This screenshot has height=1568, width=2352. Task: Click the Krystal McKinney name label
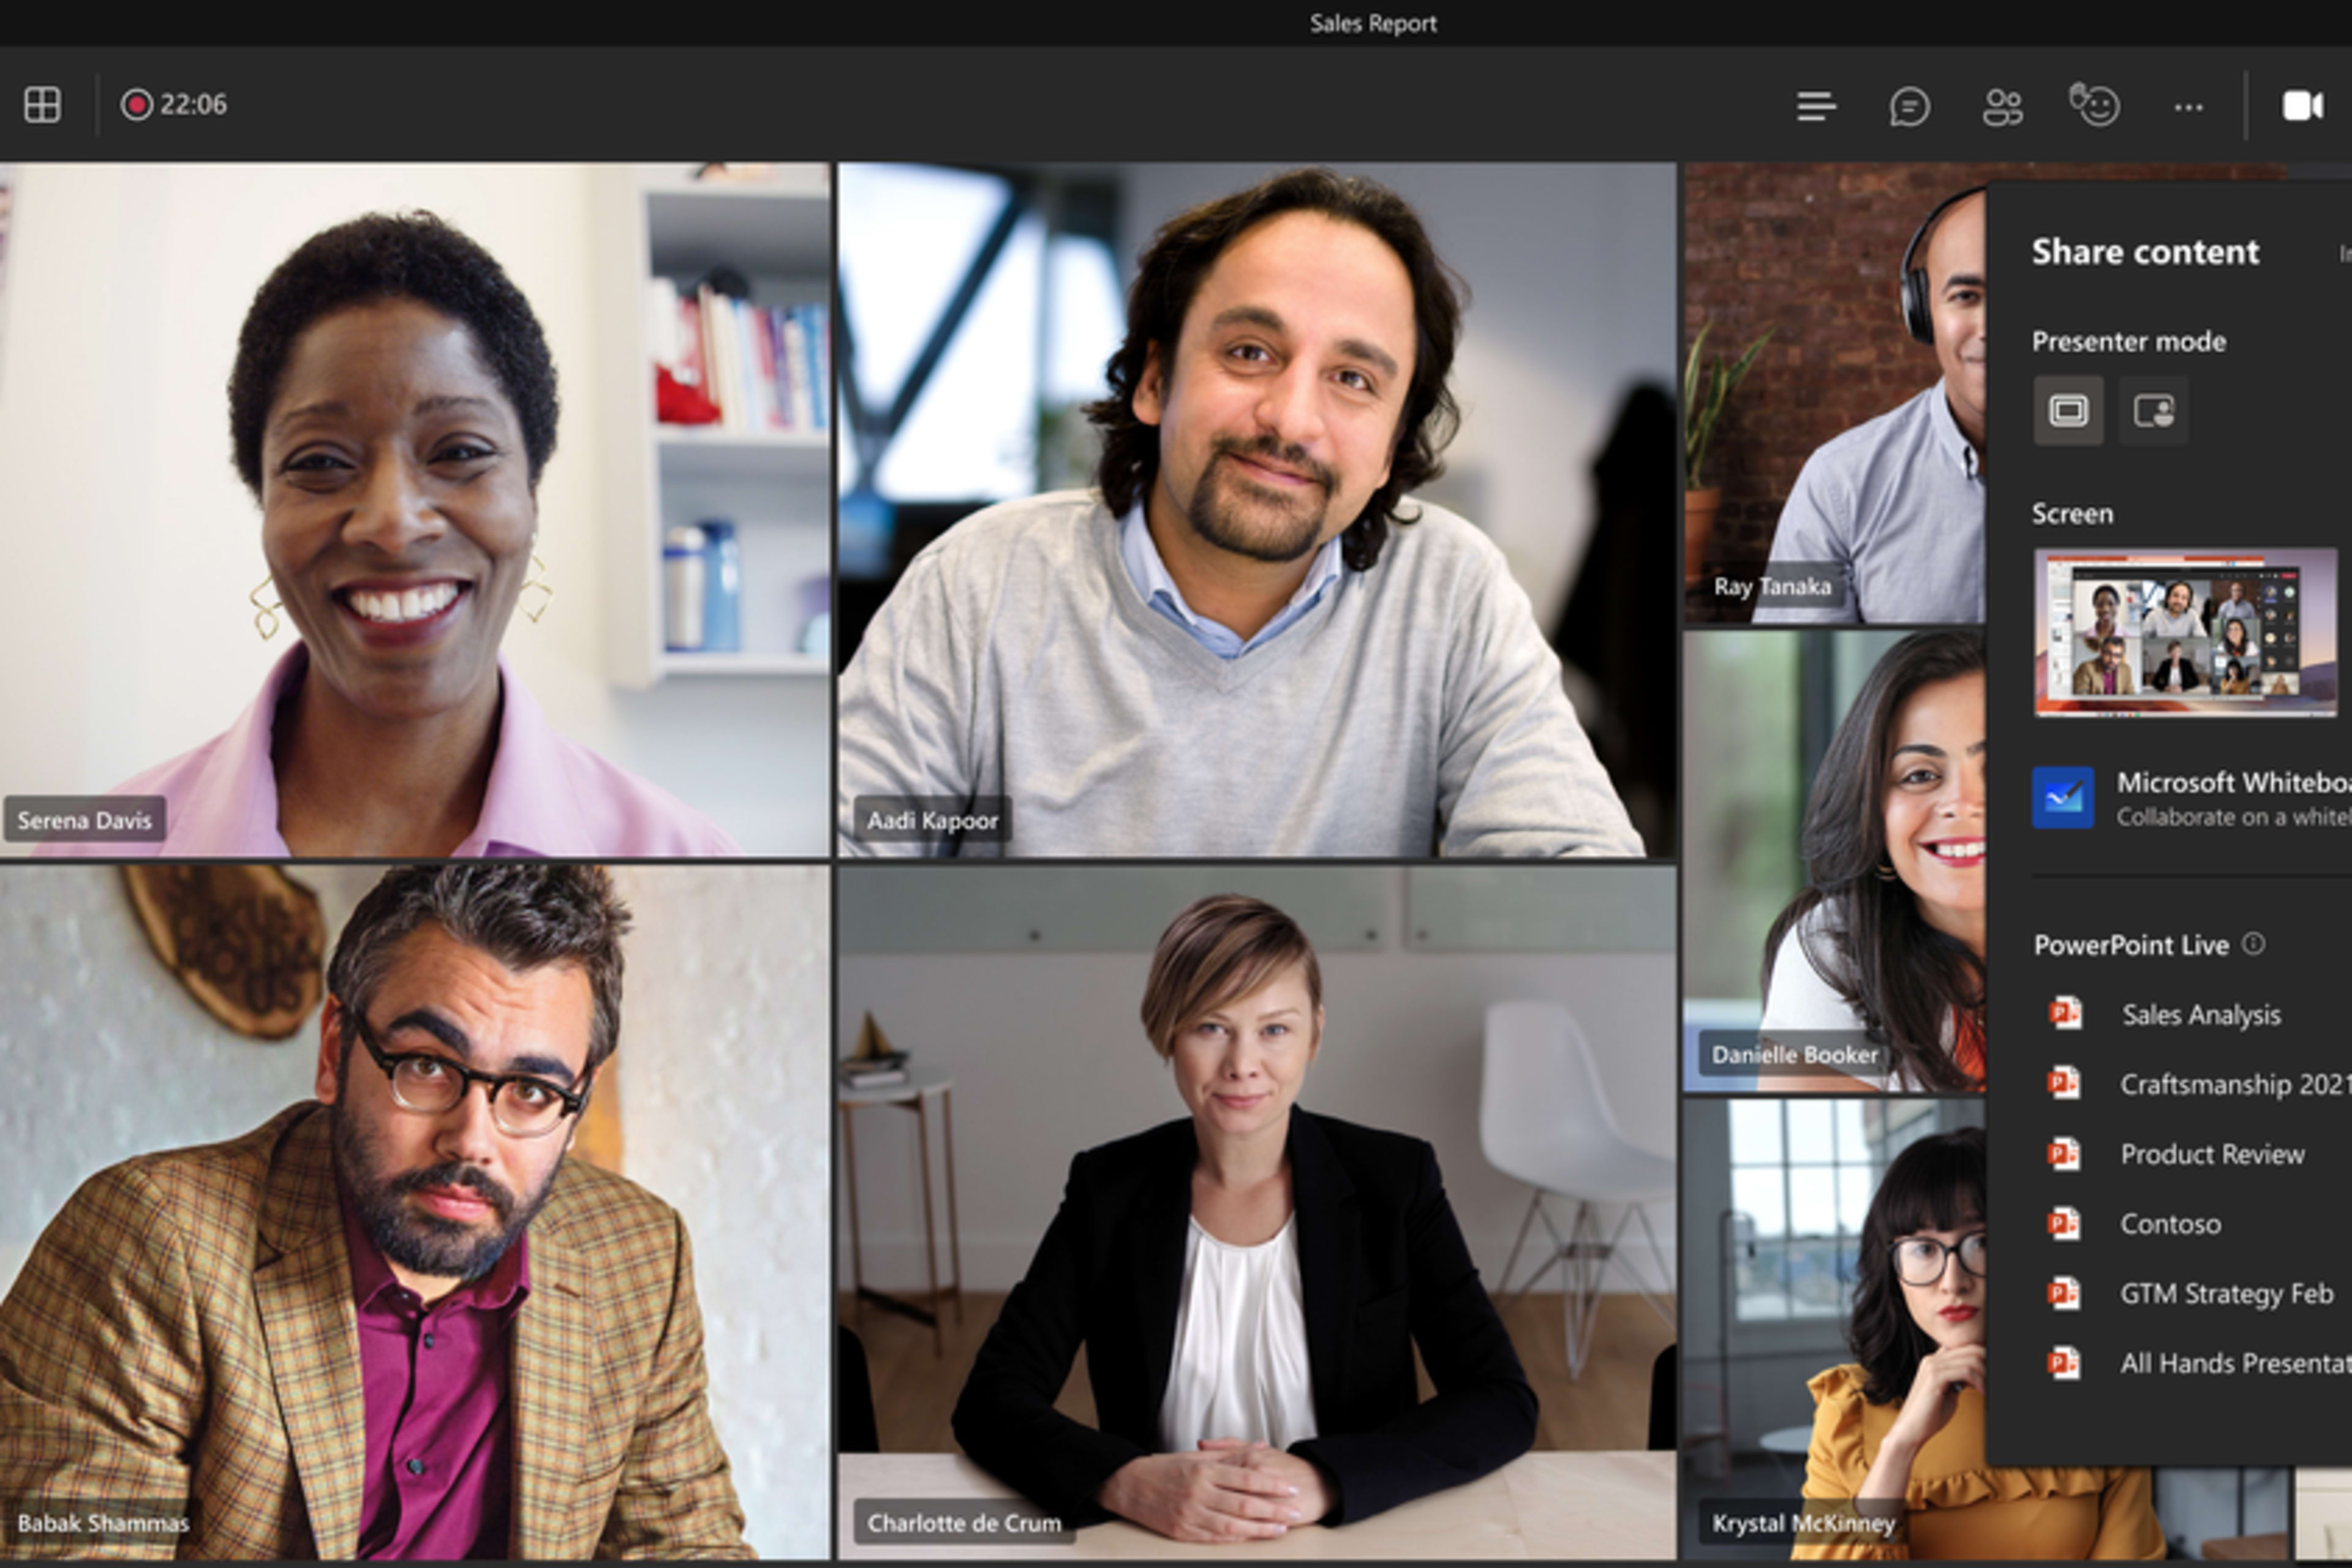point(1803,1523)
